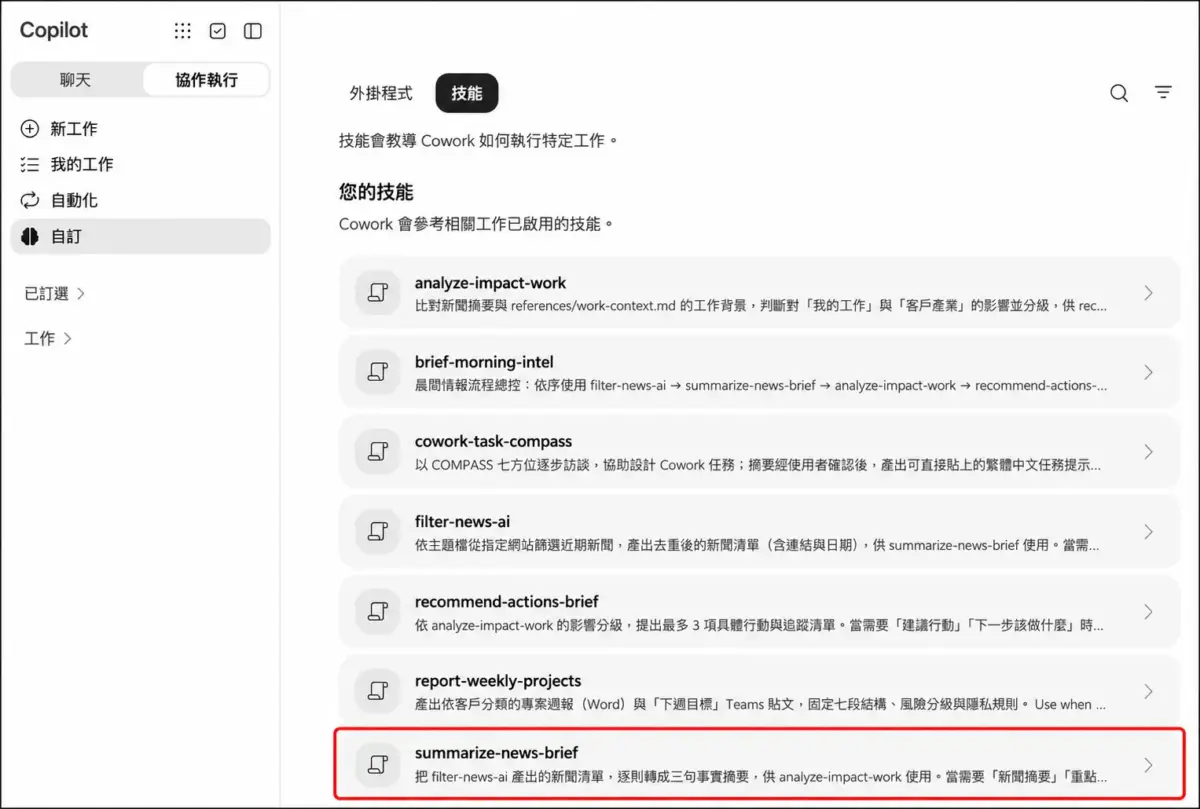Open the filter lines icon
The height and width of the screenshot is (809, 1200).
tap(1163, 93)
